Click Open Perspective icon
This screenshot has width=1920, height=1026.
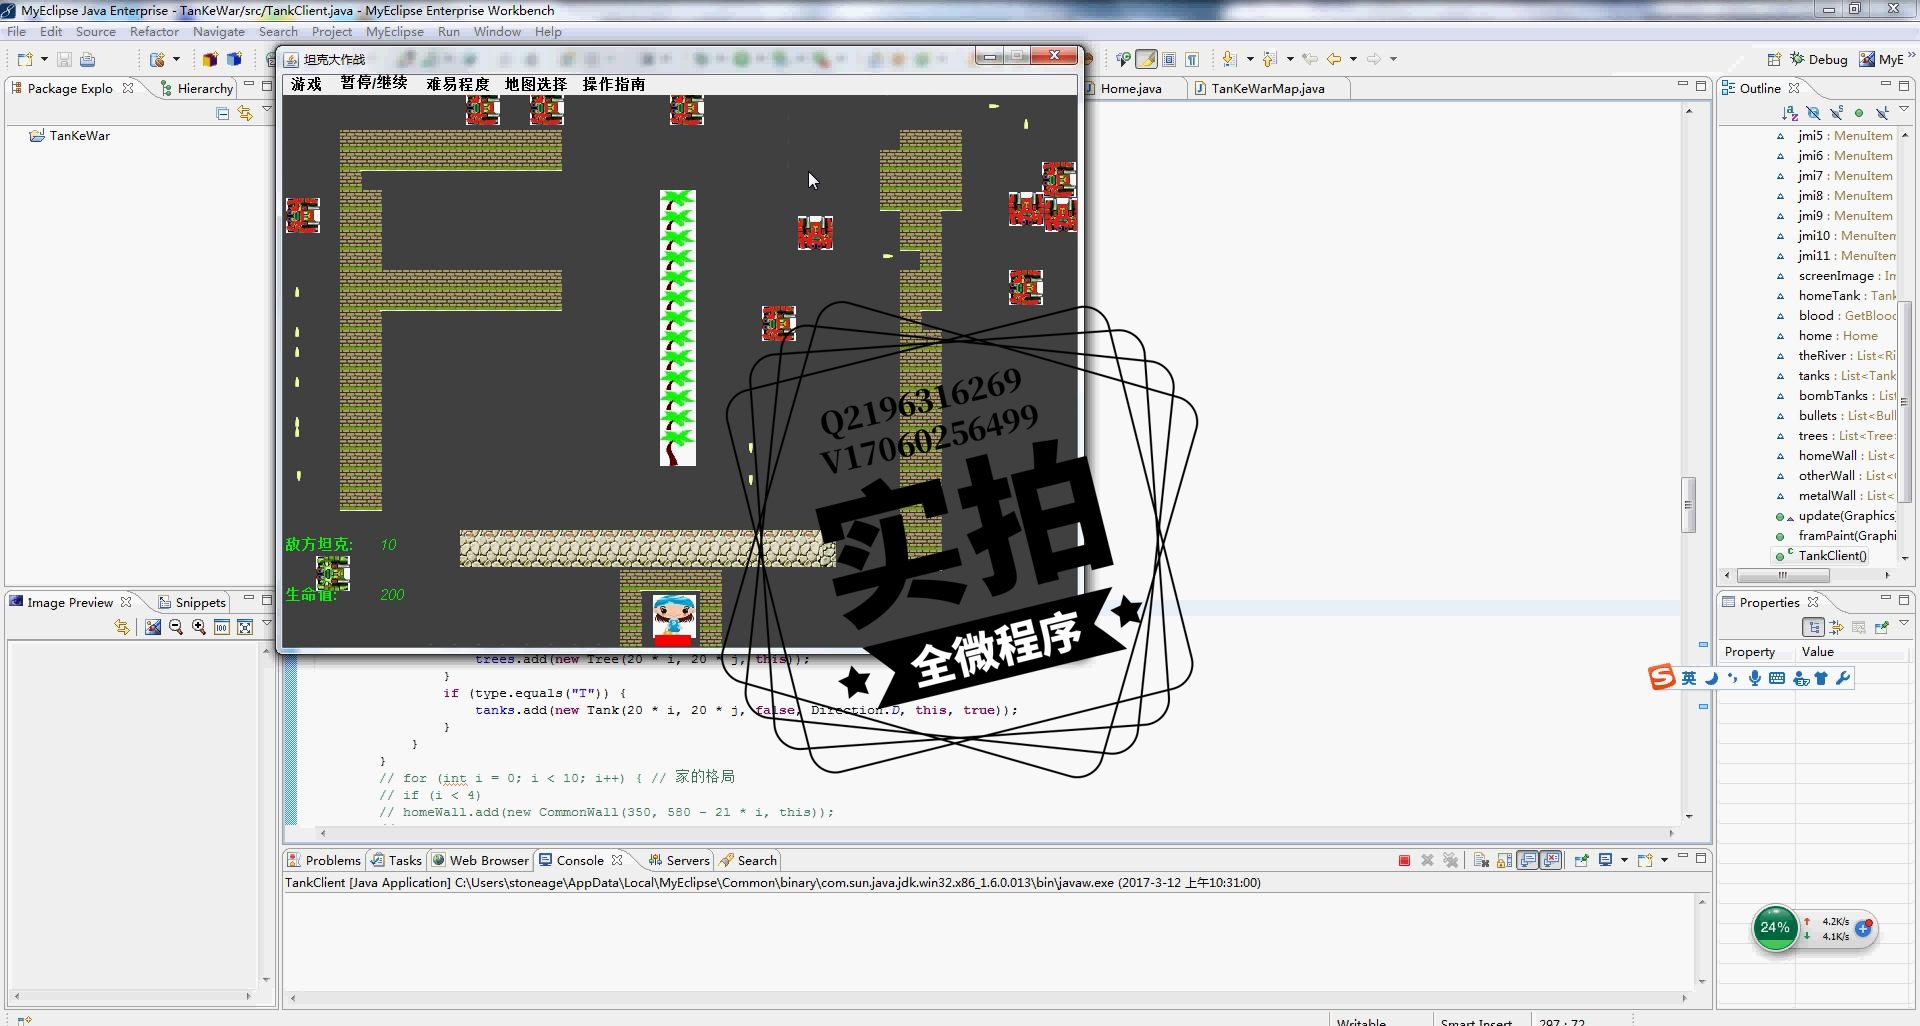click(1774, 60)
